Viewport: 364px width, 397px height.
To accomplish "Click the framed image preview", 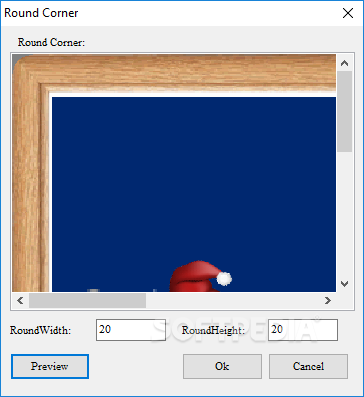I will point(174,173).
